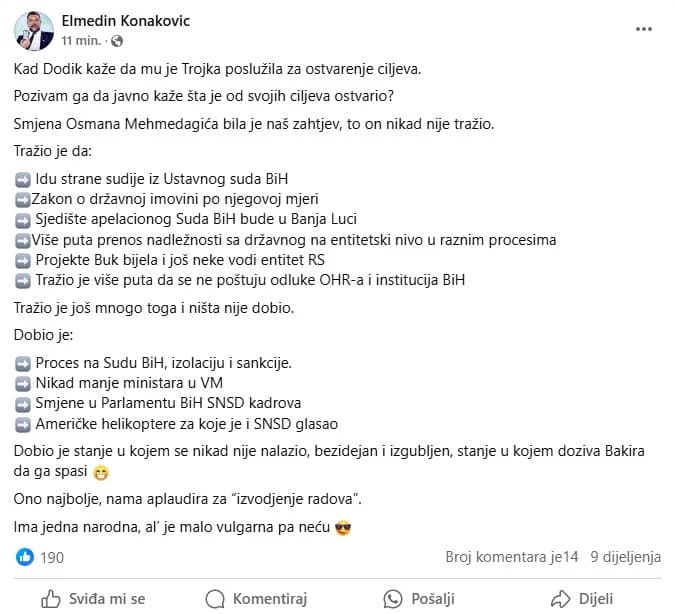This screenshot has height=614, width=675.
Task: View the 9 dijeljenja shares list
Action: coord(625,557)
